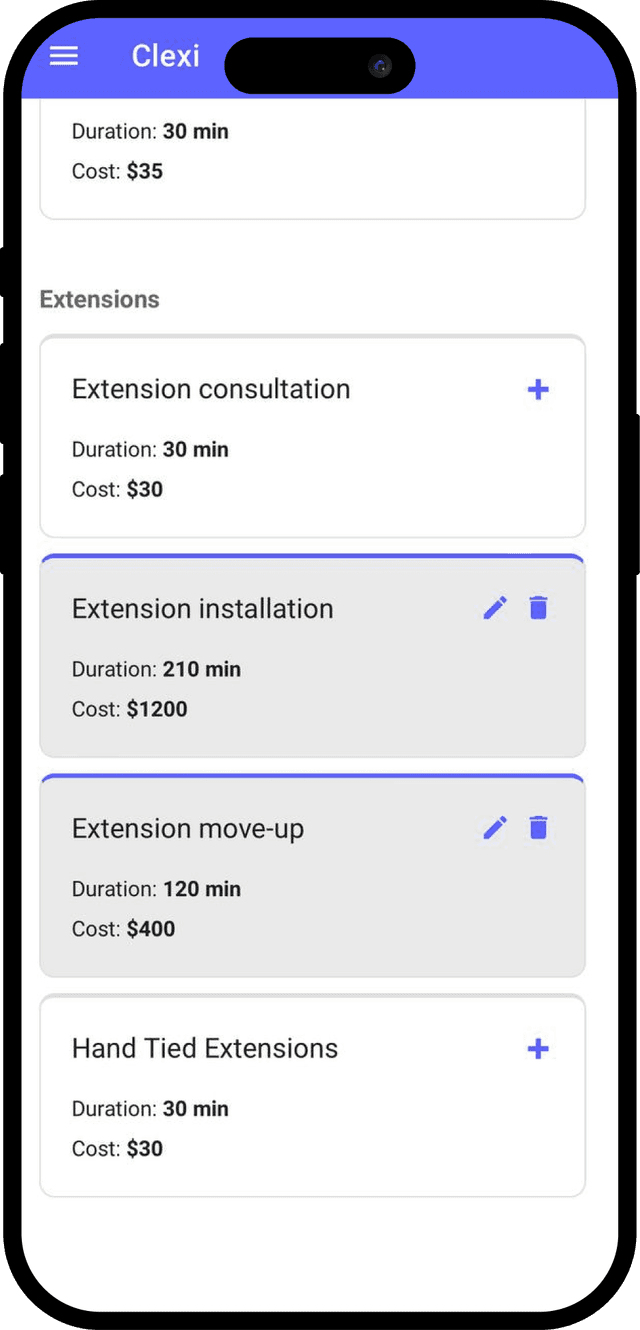
Task: Tap the $400 cost on move-up card
Action: [x=151, y=929]
